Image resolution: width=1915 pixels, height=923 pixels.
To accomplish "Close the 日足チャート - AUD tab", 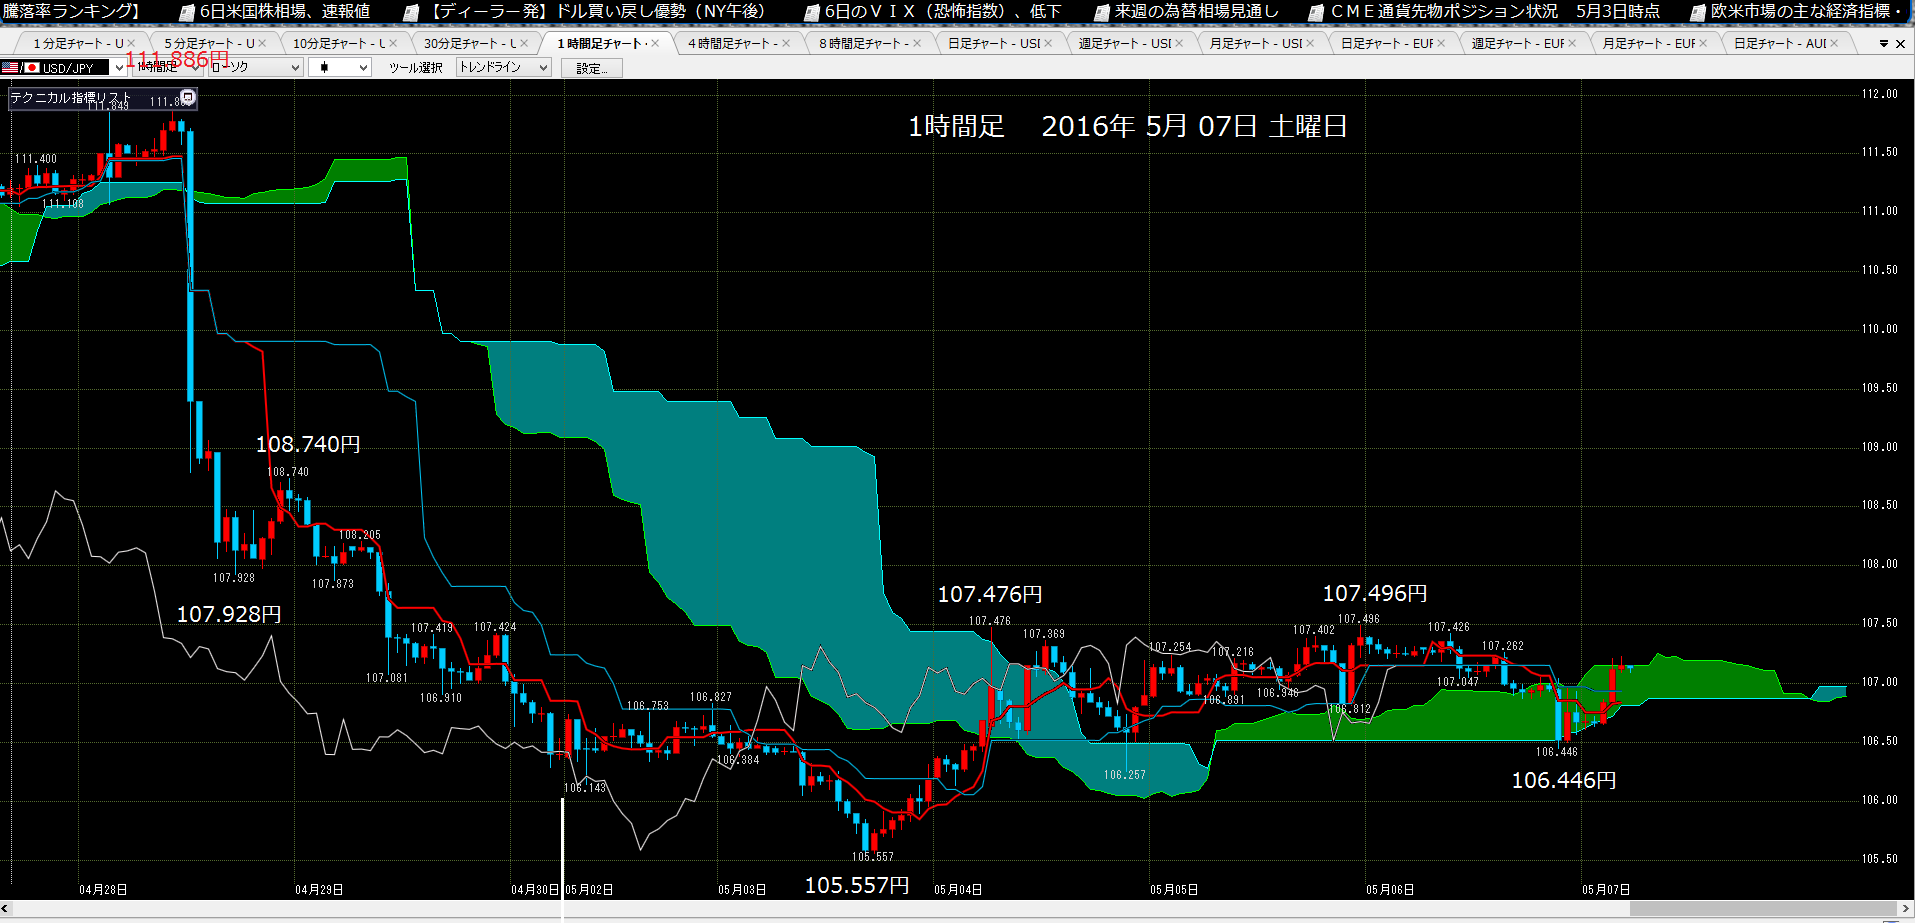I will click(x=1834, y=43).
